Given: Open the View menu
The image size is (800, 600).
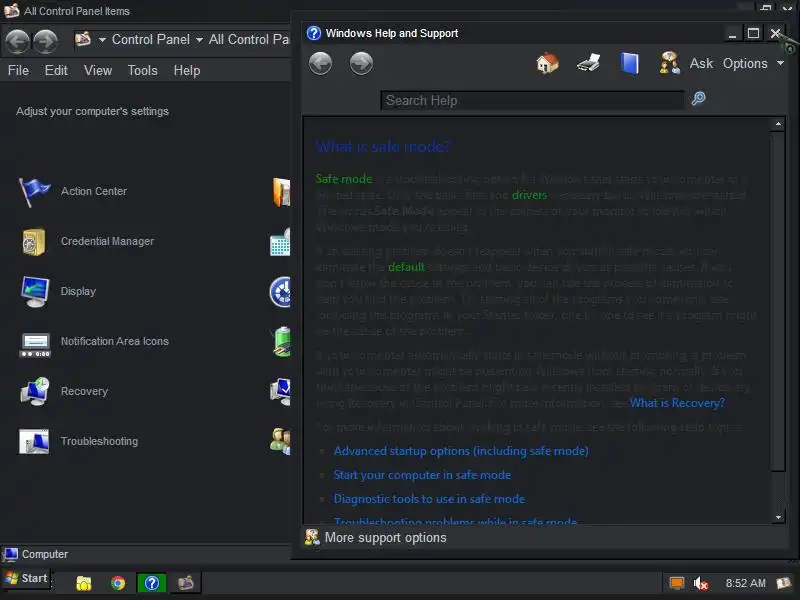Looking at the screenshot, I should pyautogui.click(x=97, y=70).
